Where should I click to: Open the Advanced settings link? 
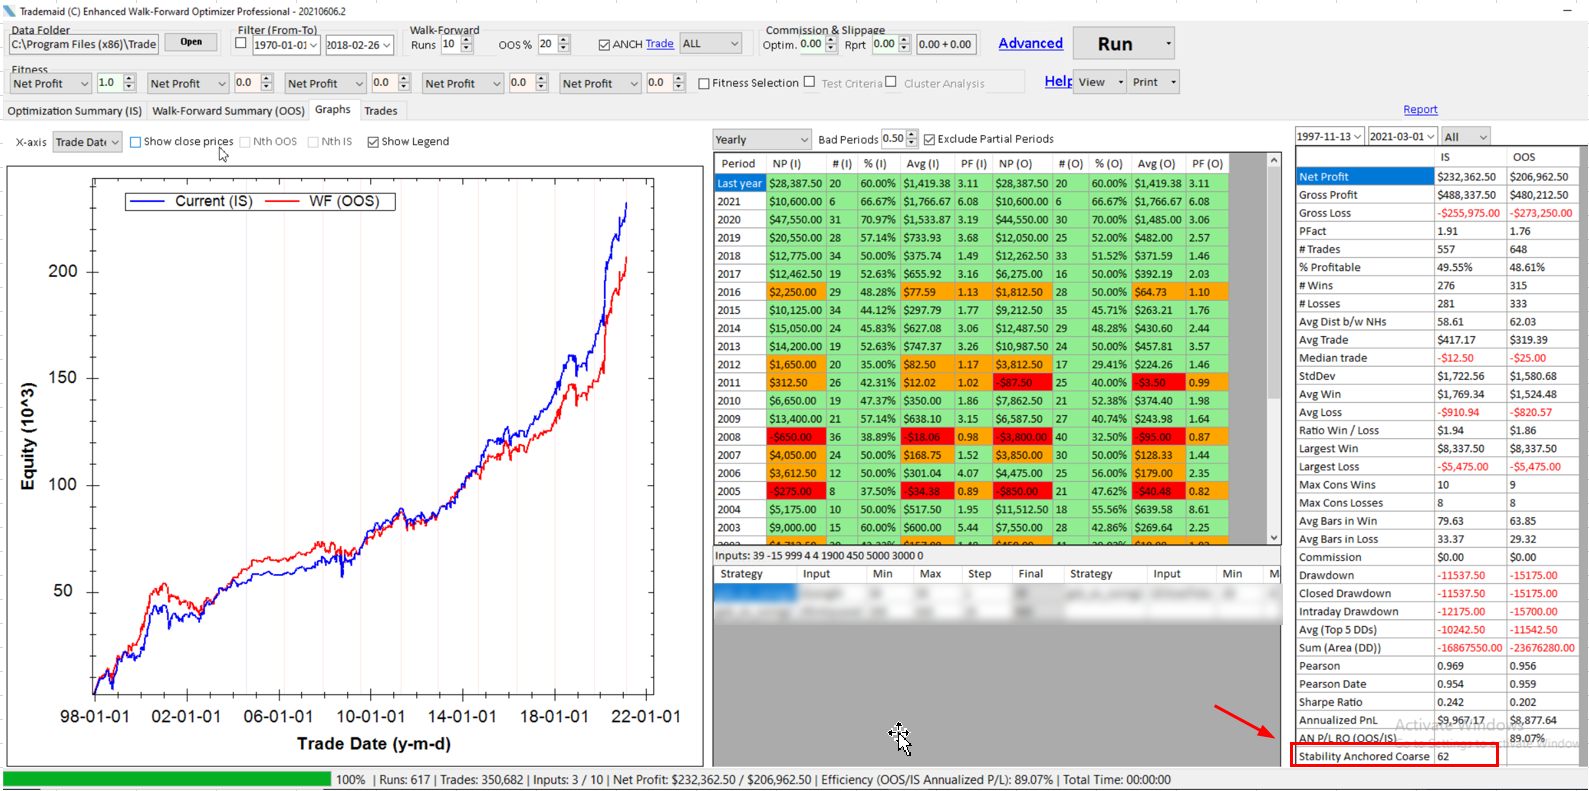coord(1030,43)
